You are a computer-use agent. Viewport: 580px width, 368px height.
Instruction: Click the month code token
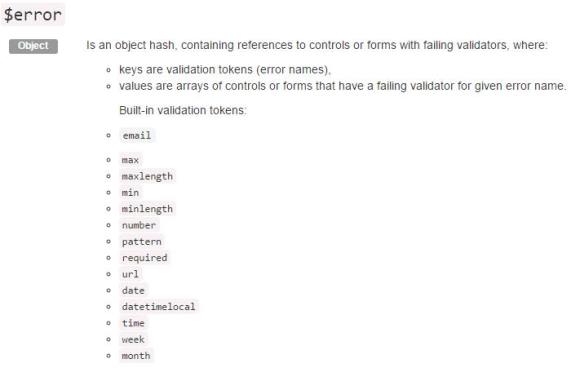pyautogui.click(x=136, y=355)
